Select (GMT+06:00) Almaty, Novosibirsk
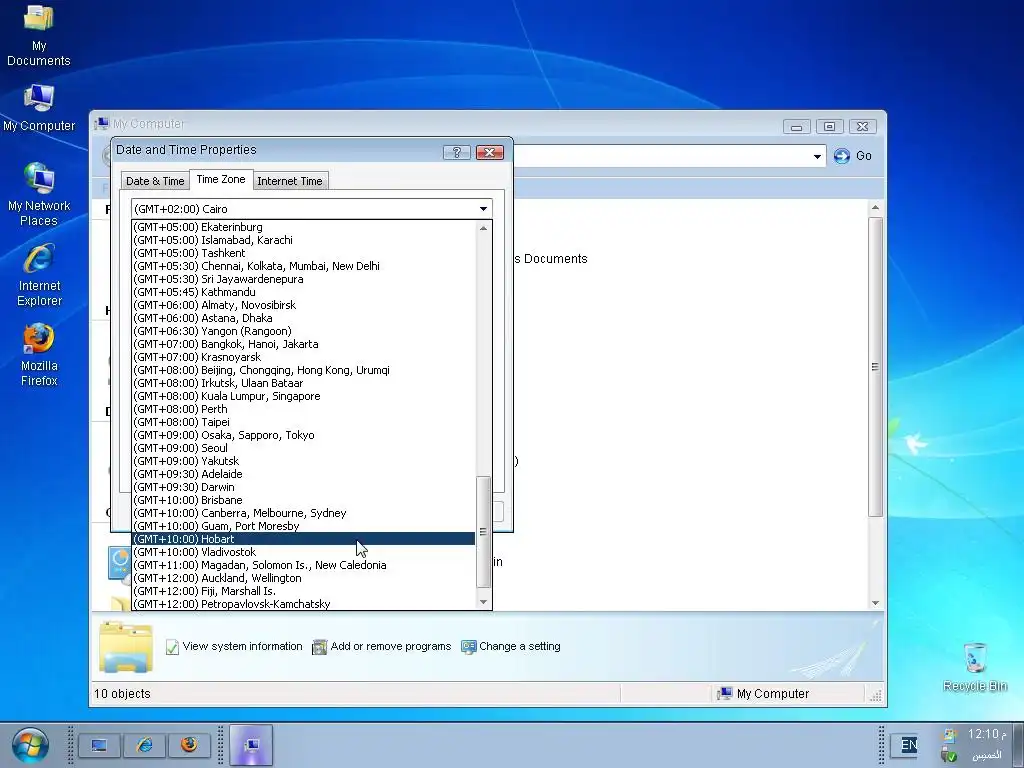Screen dimensions: 1024x768 coord(304,306)
